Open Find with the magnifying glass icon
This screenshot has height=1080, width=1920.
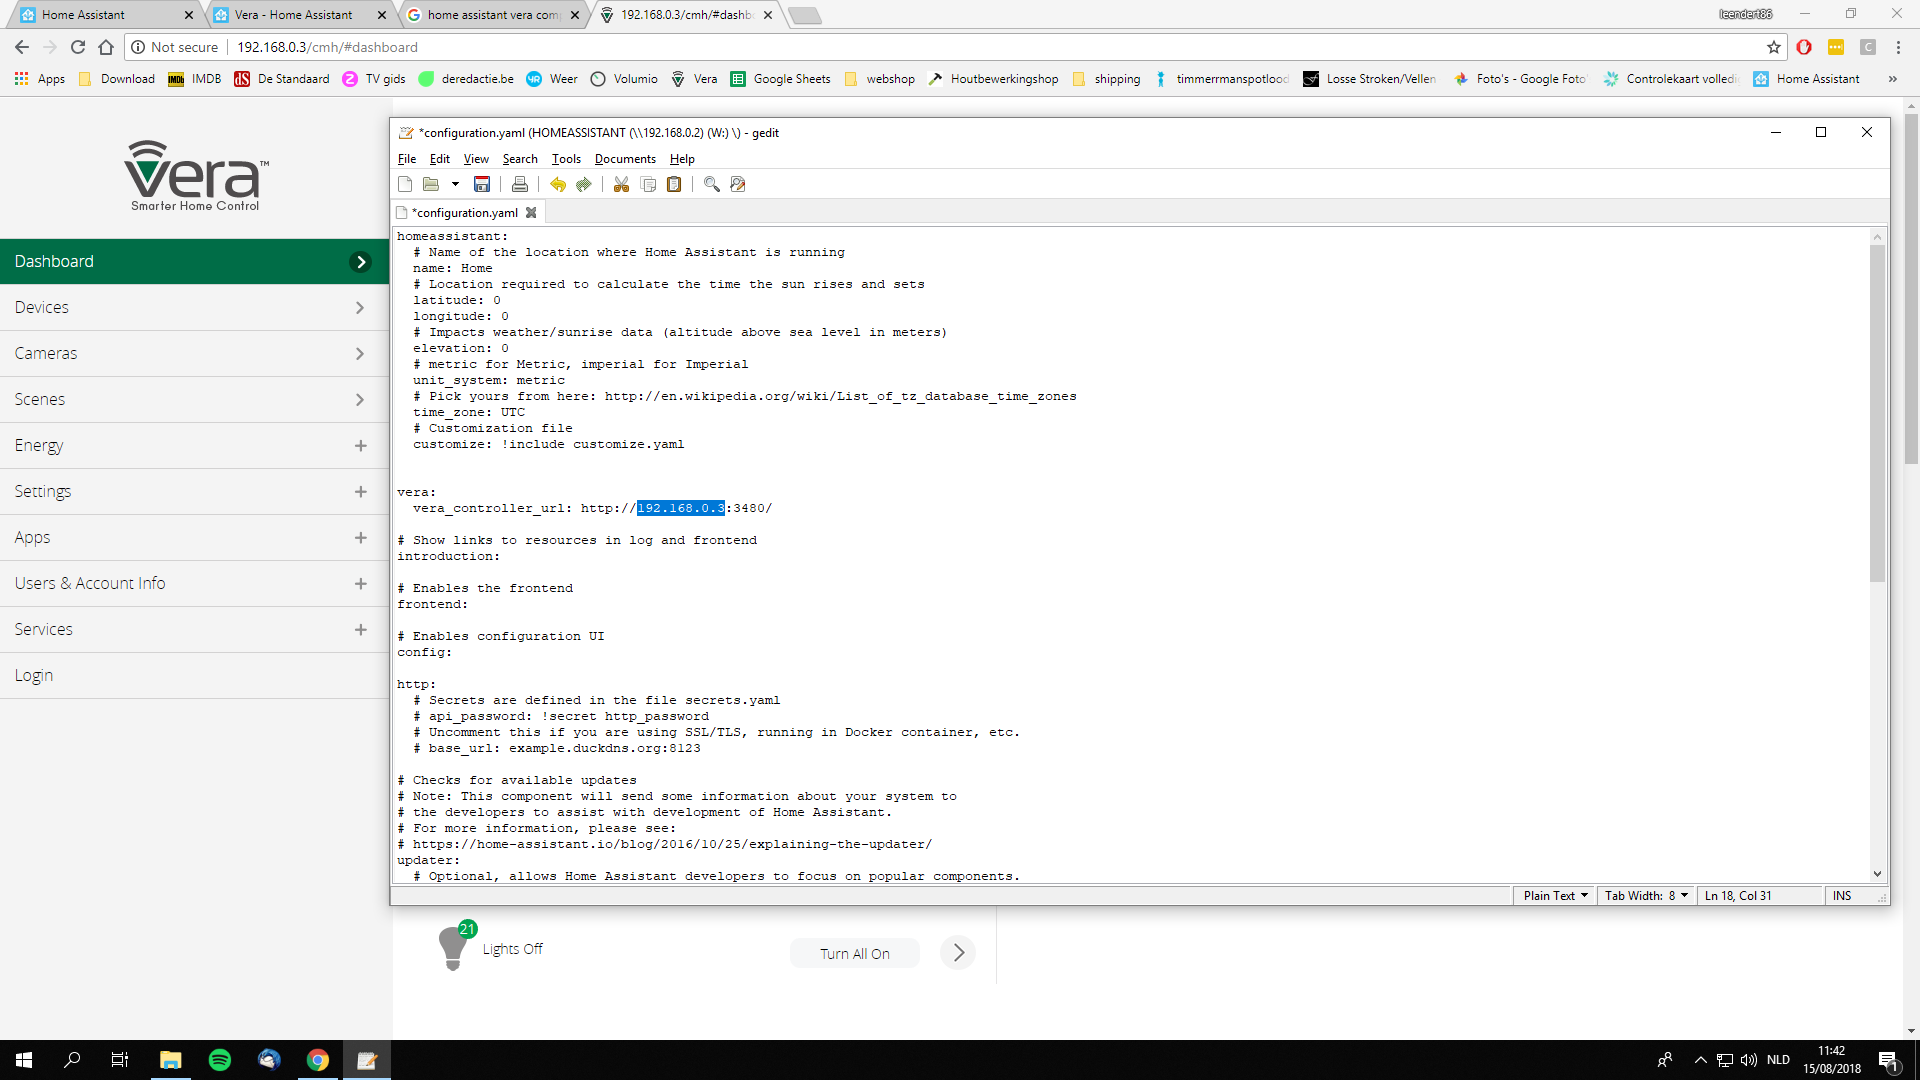click(712, 184)
